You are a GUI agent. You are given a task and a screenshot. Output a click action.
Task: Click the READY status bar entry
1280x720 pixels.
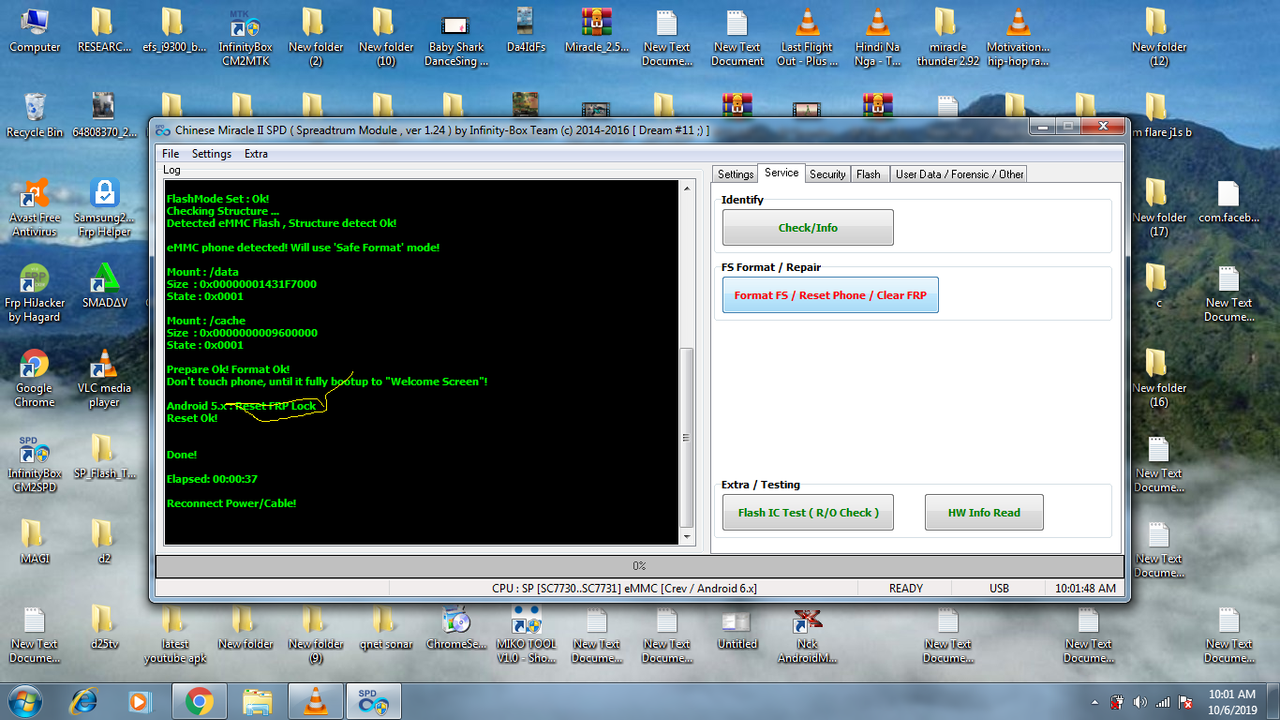(x=906, y=589)
